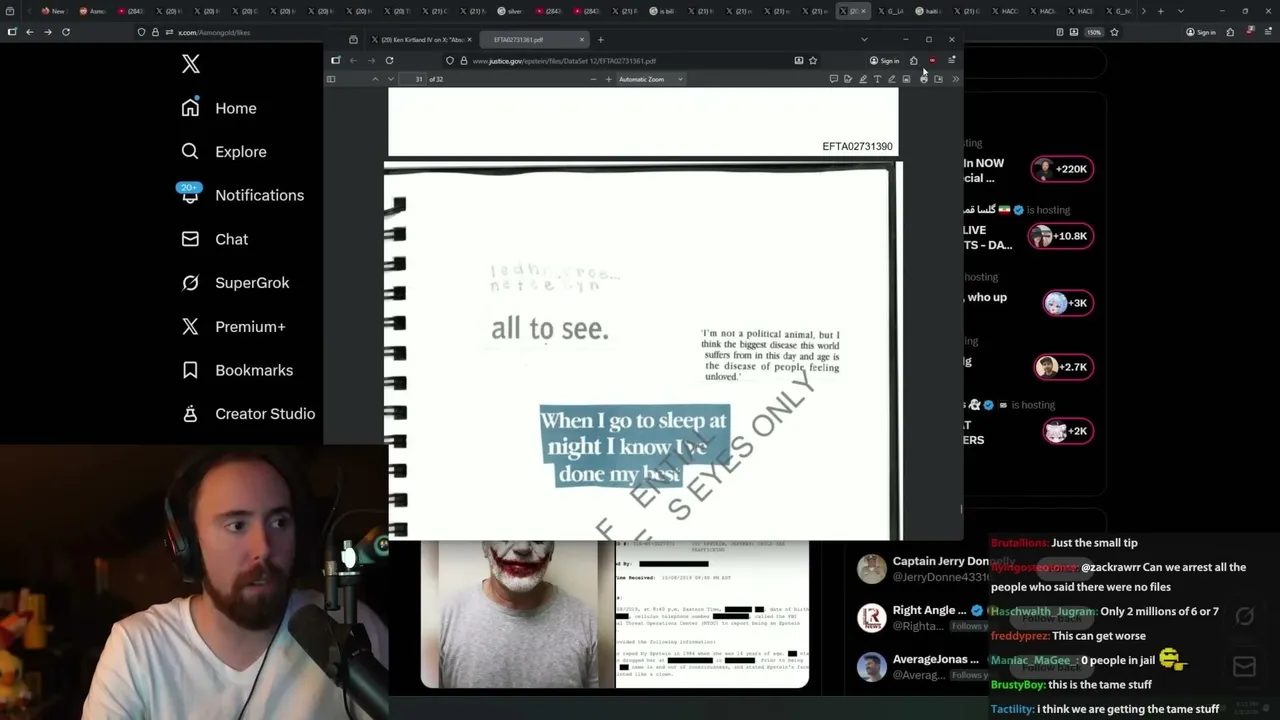Switch to the 'haiti' background browser tab
This screenshot has width=1280, height=720.
(x=928, y=11)
